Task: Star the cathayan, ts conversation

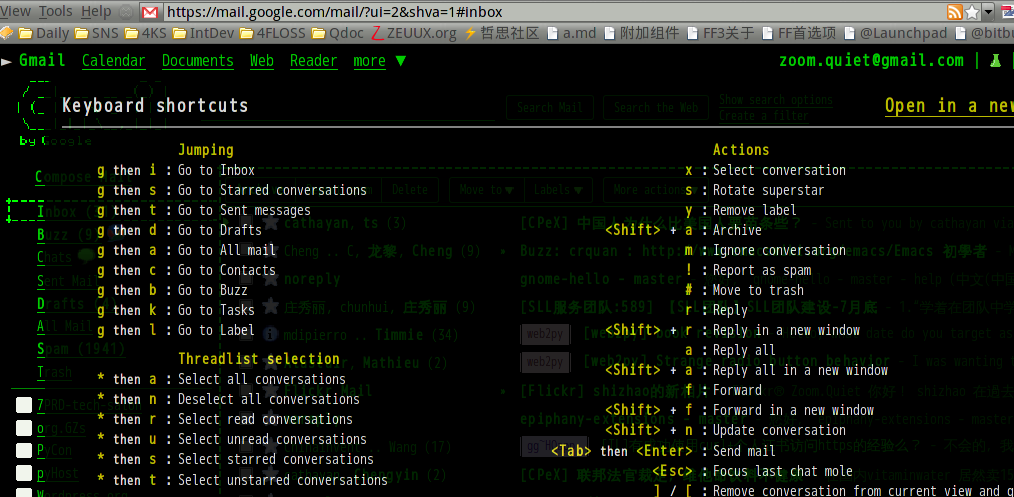Action: point(271,223)
